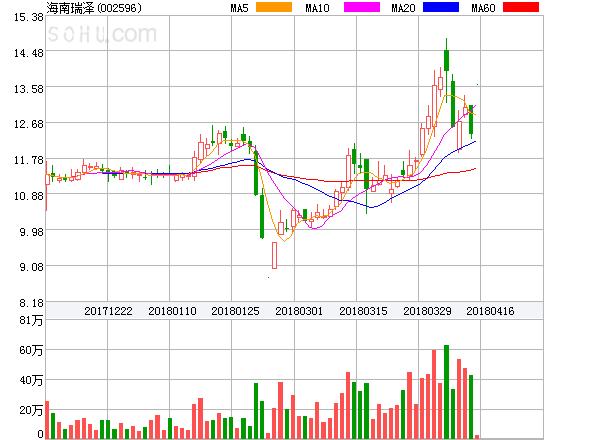Click the 9.98 price axis label
The image size is (600, 440).
pyautogui.click(x=31, y=231)
